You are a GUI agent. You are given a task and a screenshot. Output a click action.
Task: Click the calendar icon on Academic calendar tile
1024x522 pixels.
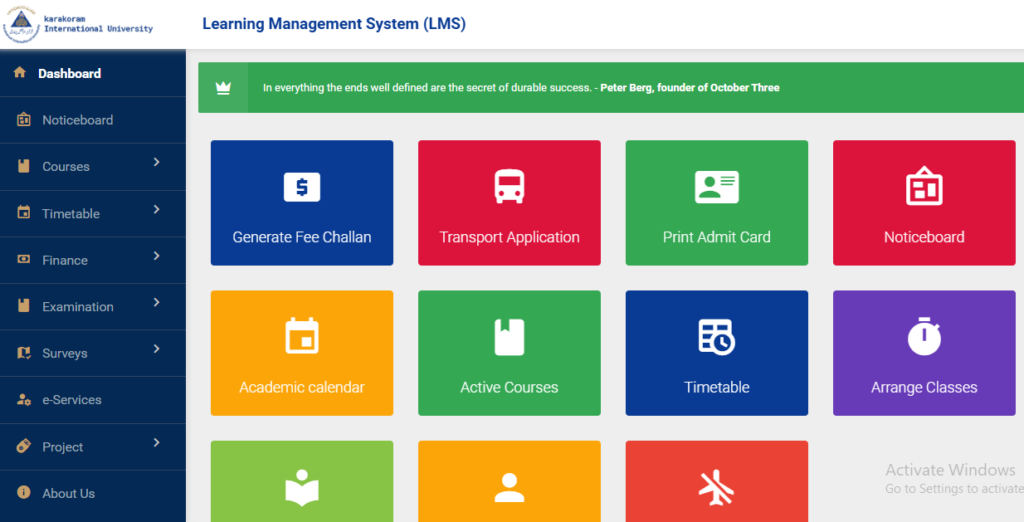click(302, 336)
